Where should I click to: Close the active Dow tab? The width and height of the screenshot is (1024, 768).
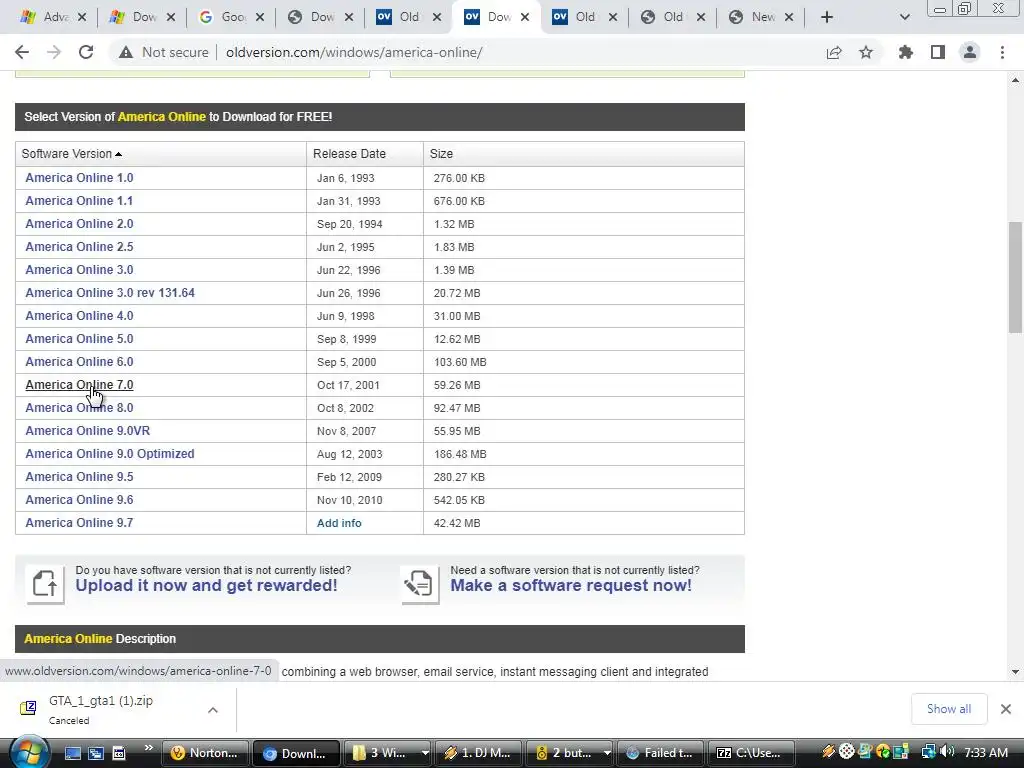[x=525, y=18]
